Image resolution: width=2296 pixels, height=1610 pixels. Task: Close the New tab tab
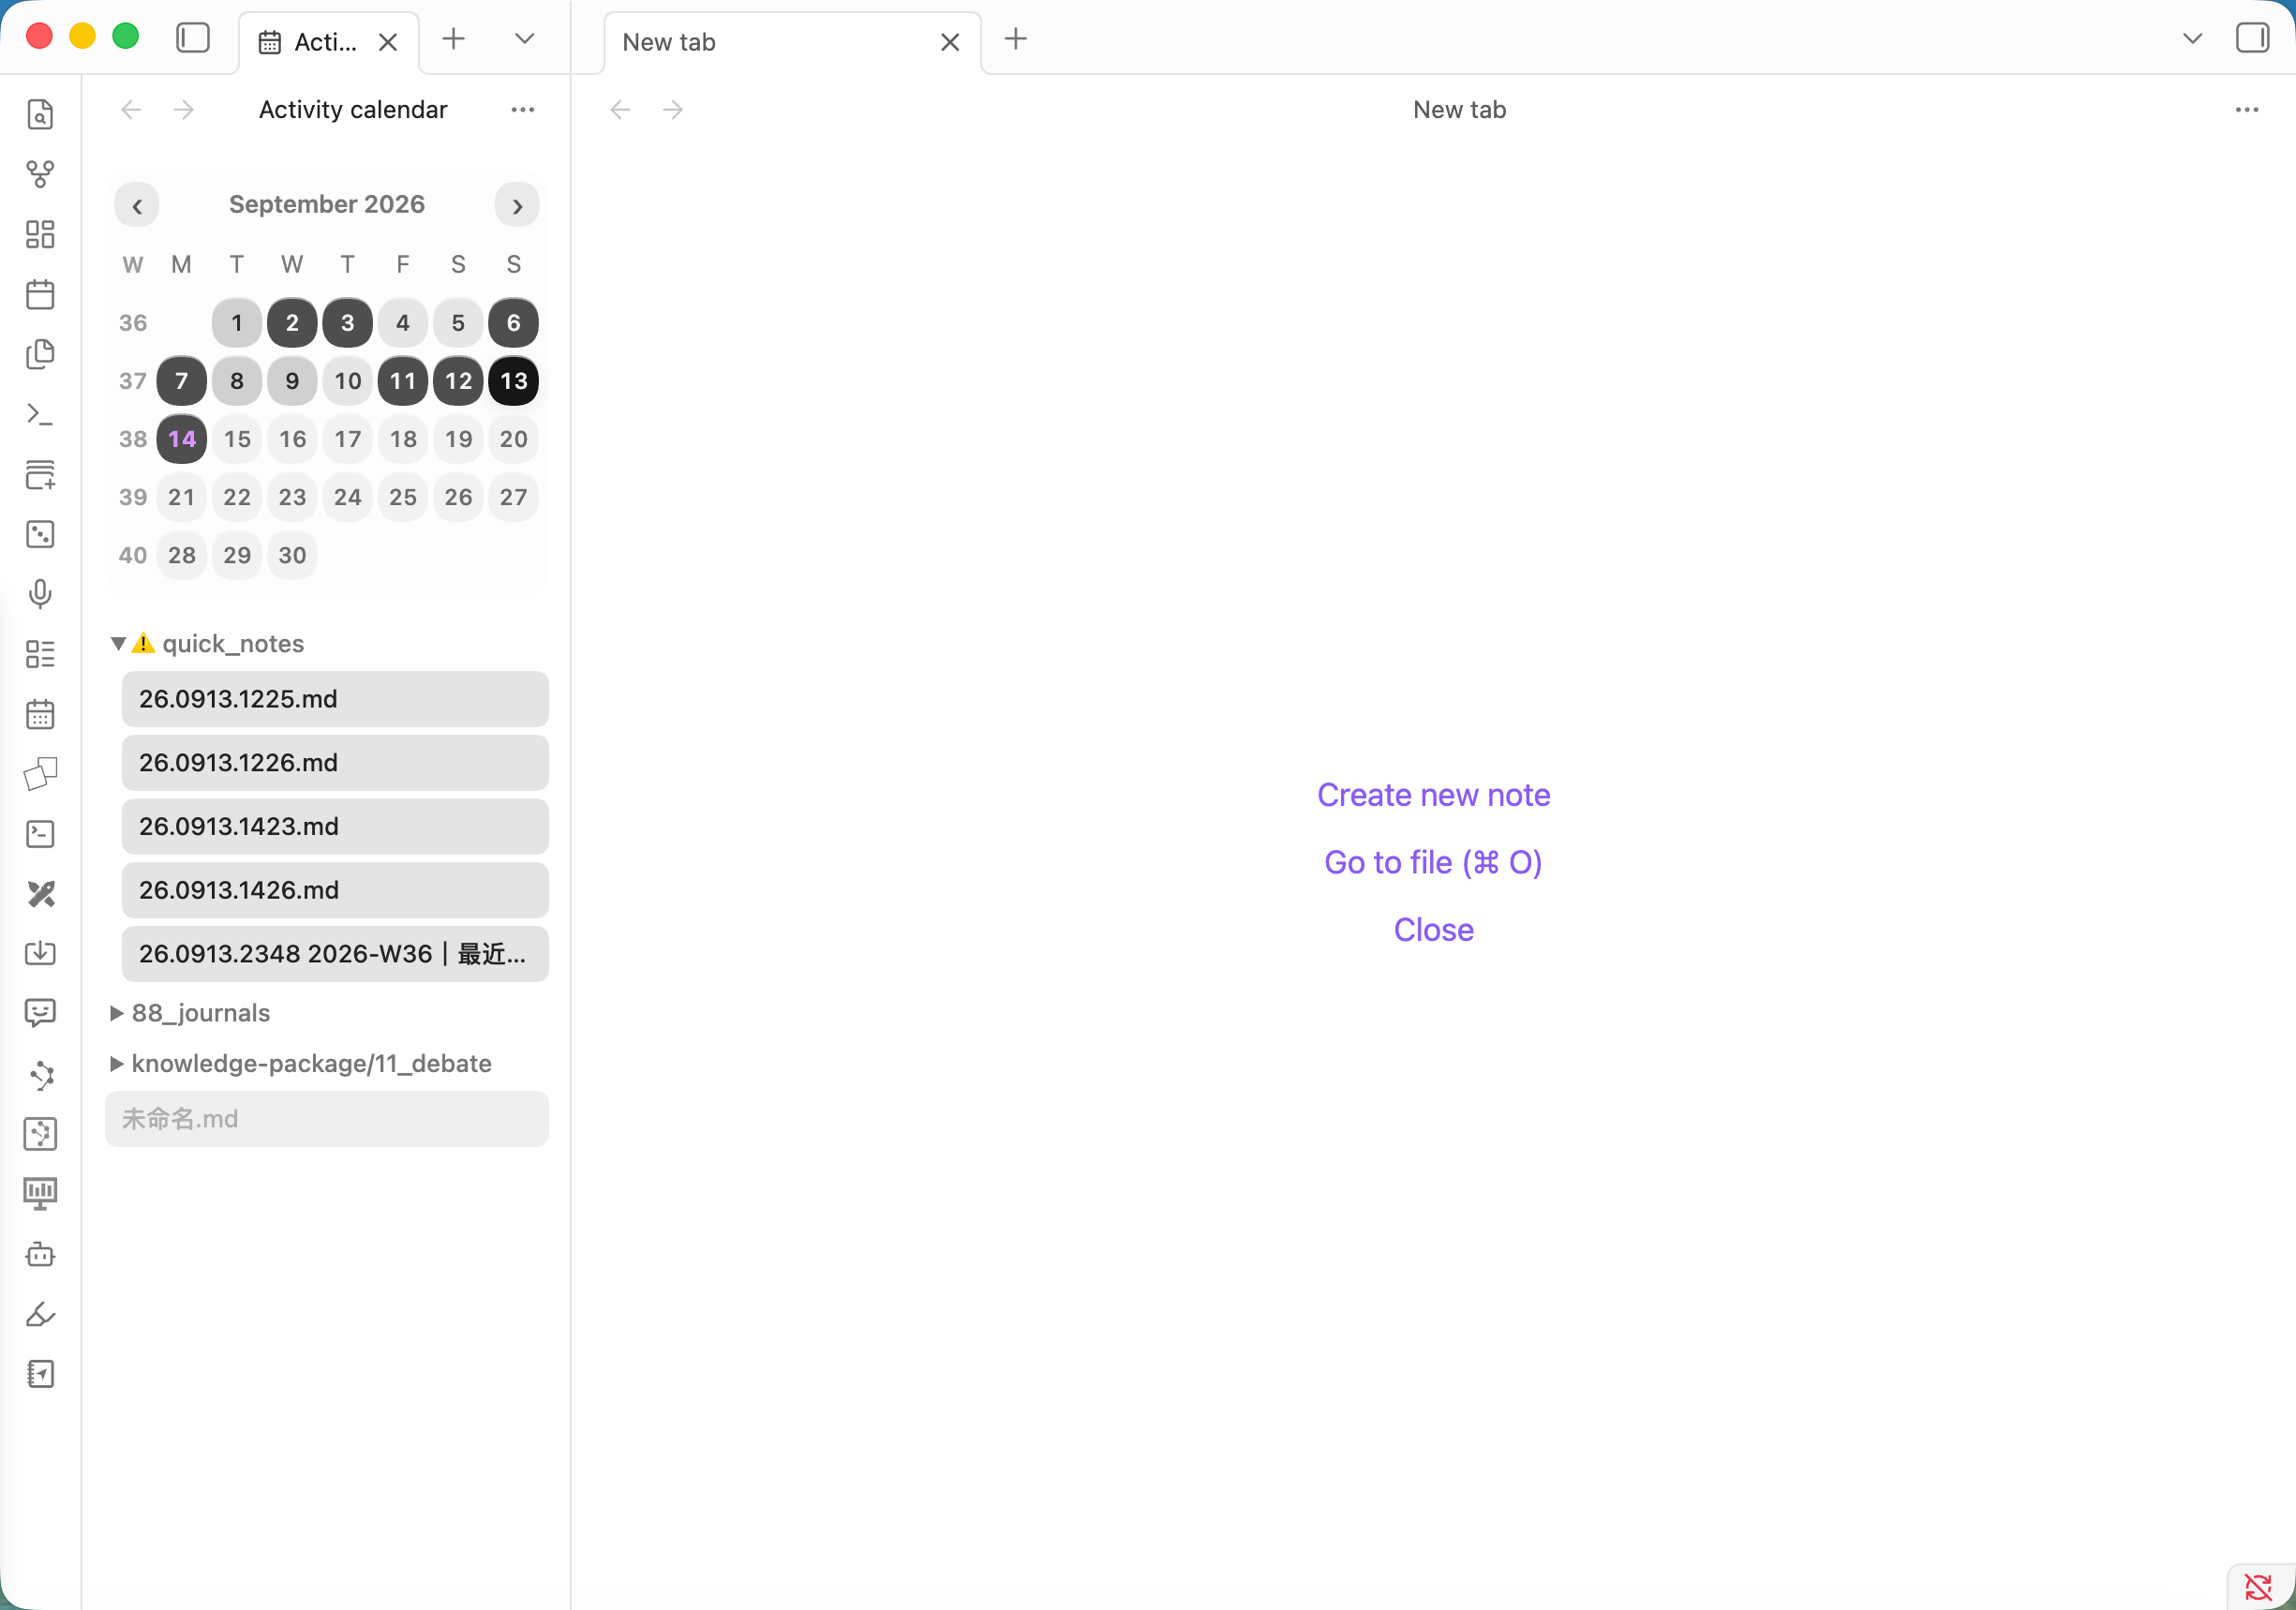click(x=950, y=42)
